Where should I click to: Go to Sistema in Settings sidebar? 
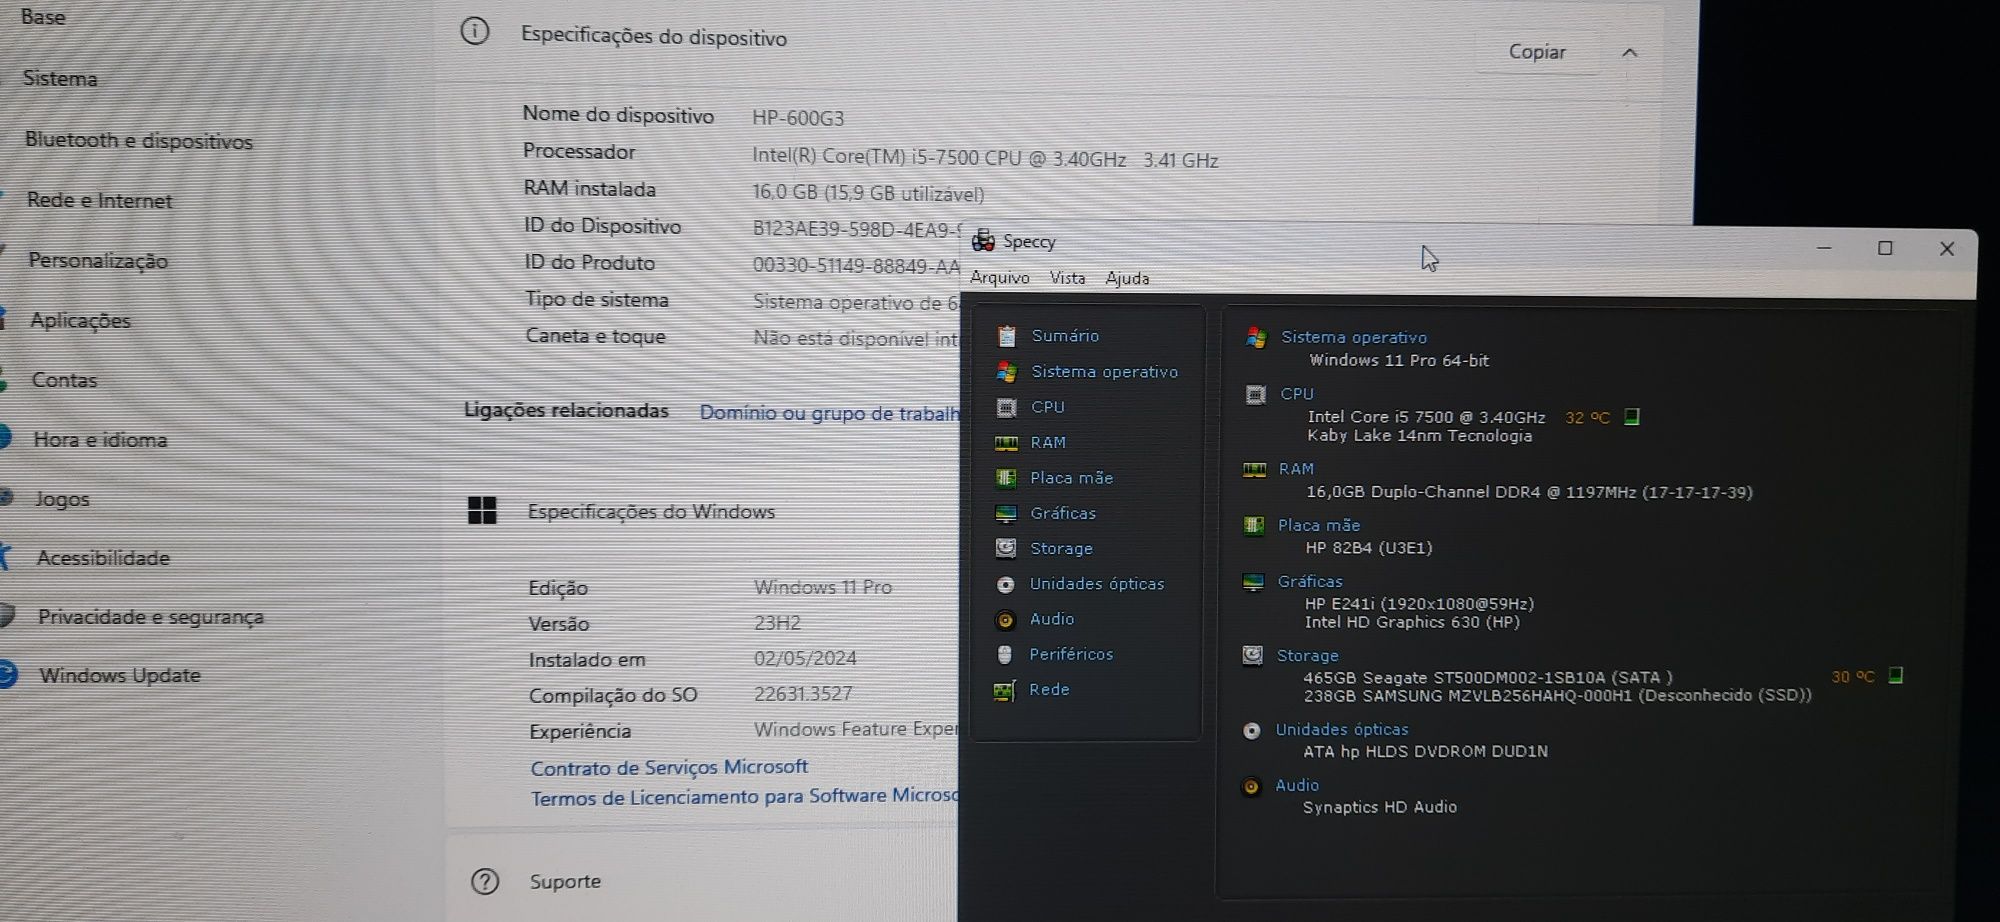(60, 78)
